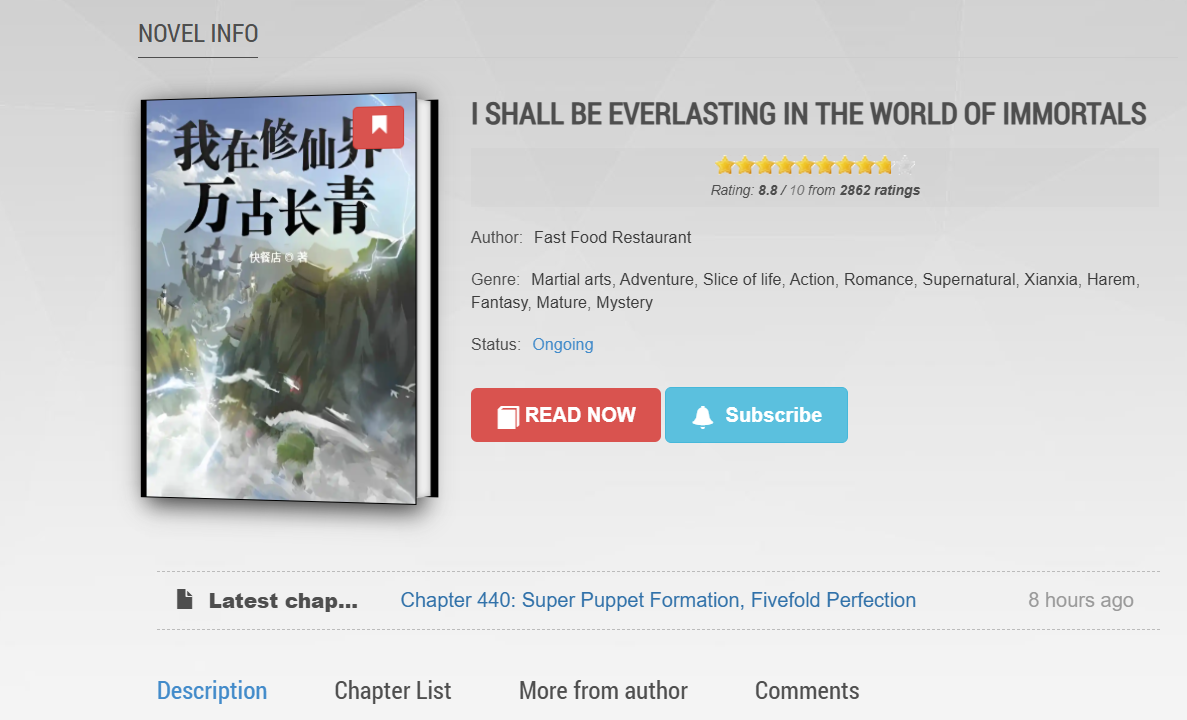Open the Harem genre link
The image size is (1187, 720).
click(x=1111, y=279)
